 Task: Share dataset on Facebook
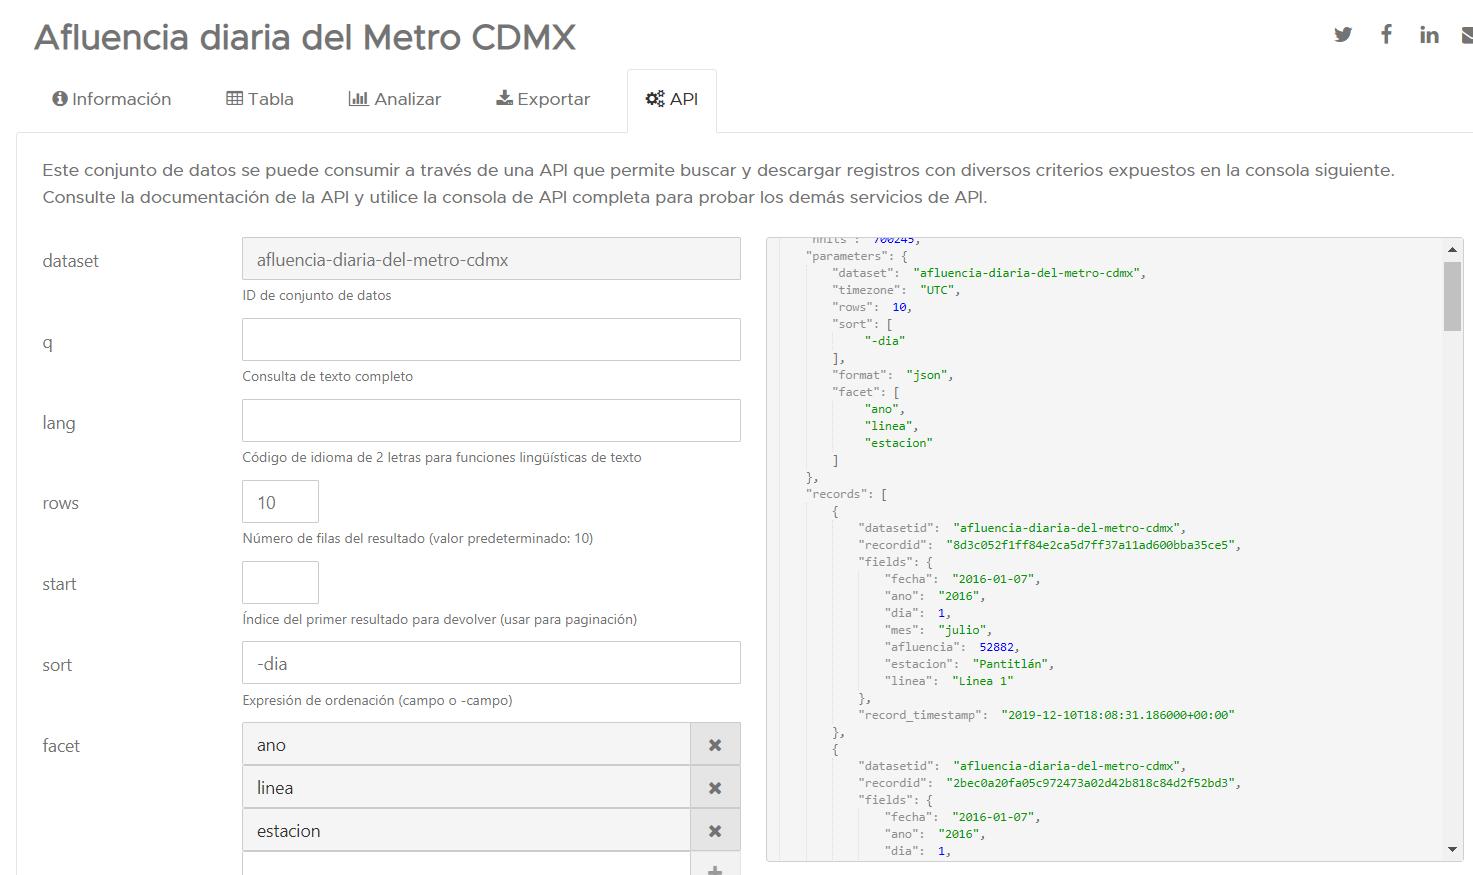(1386, 35)
